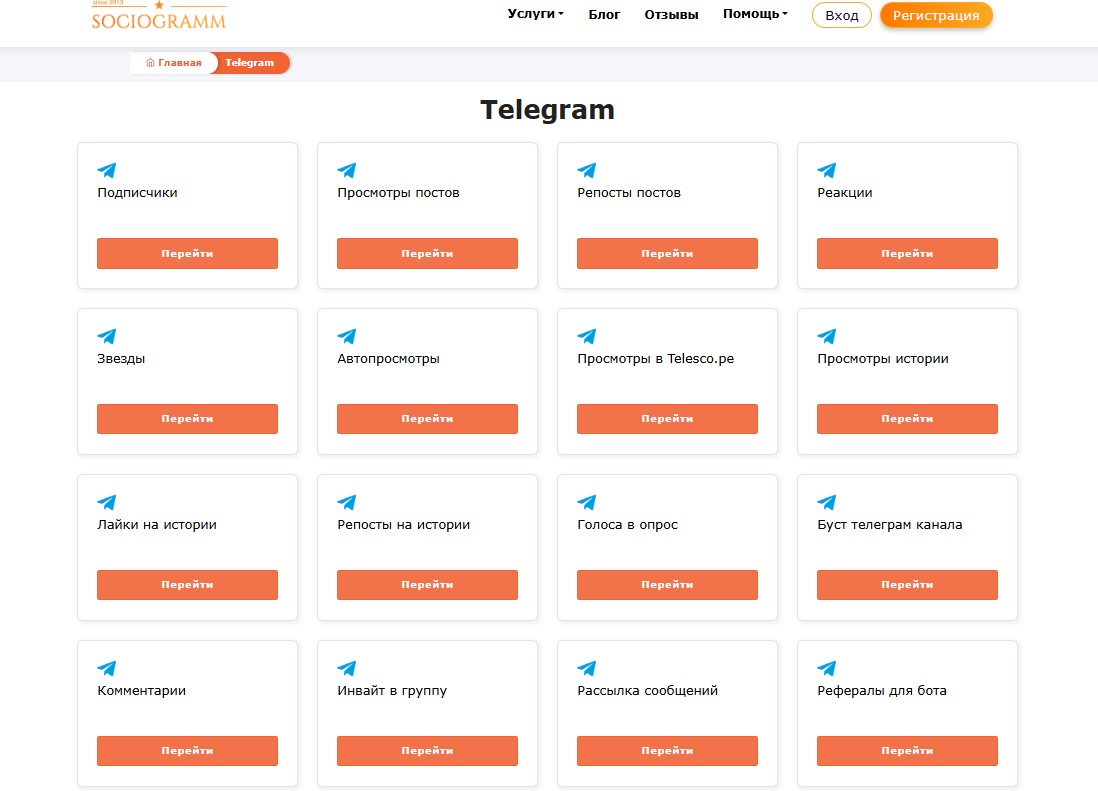Click the Sociogramm logo
Viewport: 1098px width, 791px height.
(159, 15)
